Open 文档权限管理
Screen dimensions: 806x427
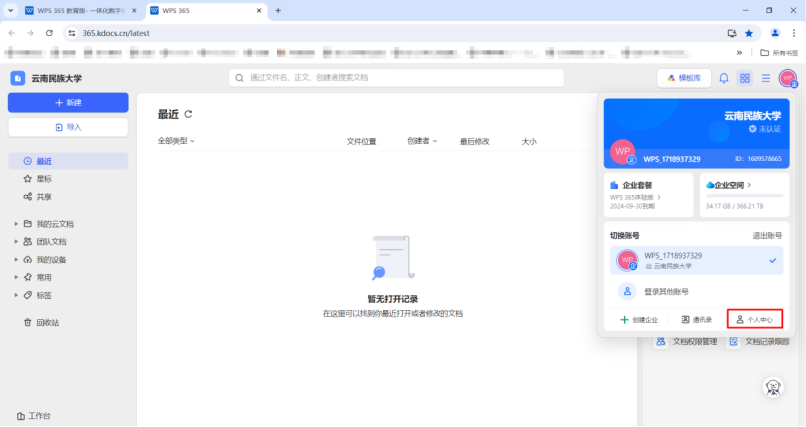(686, 342)
